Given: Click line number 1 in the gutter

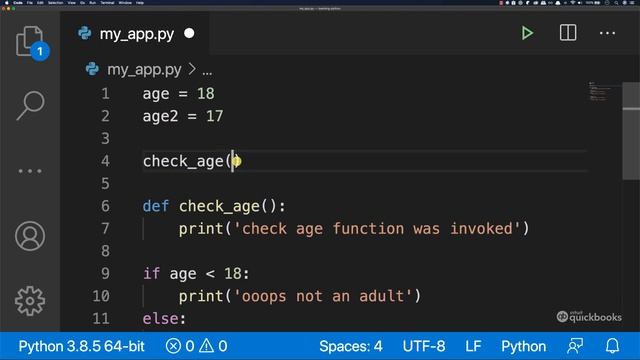Looking at the screenshot, I should point(105,94).
